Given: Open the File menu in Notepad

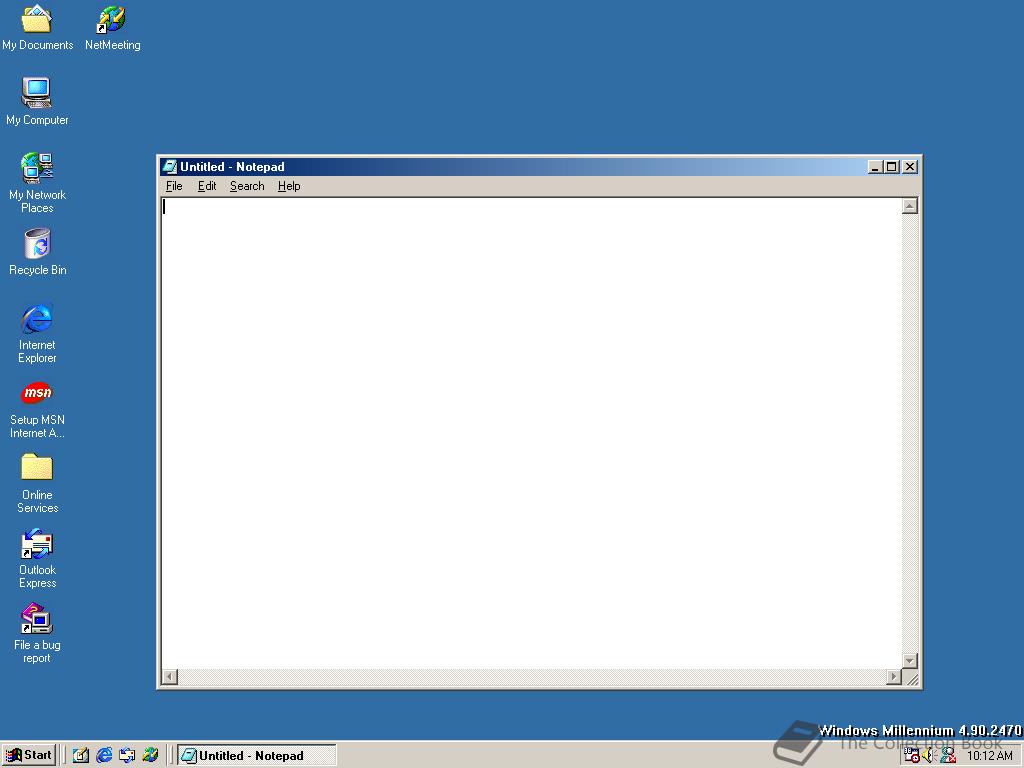Looking at the screenshot, I should coord(174,186).
